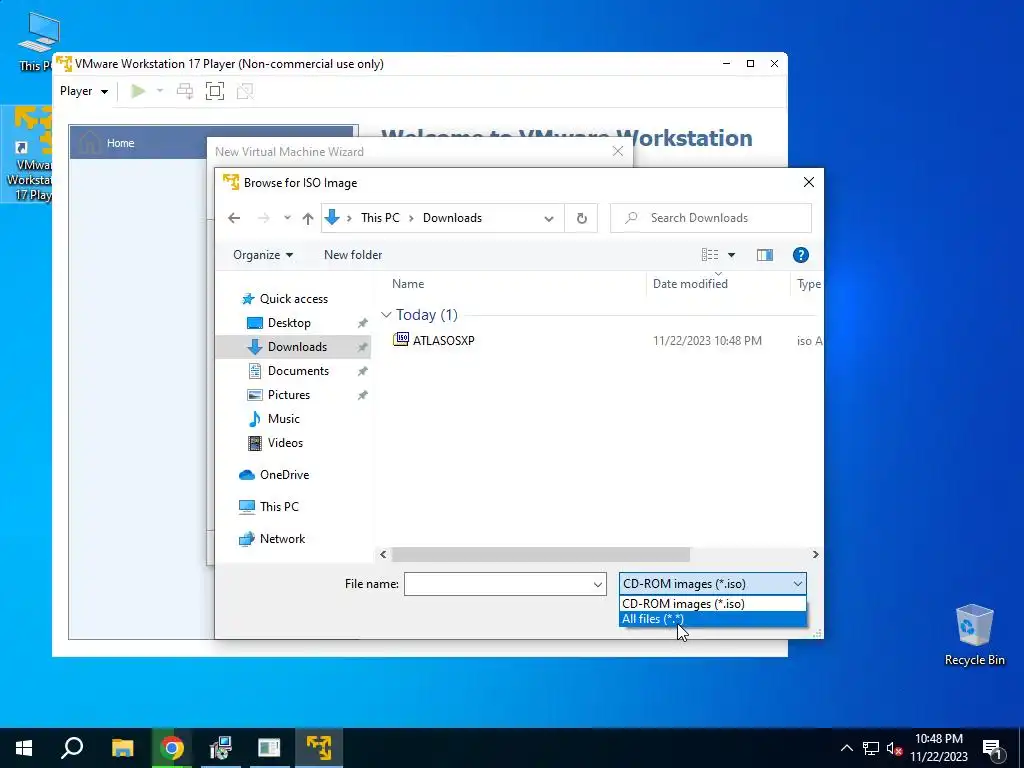Open the Player menu in VMware
Screen dimensions: 1024x768
(84, 91)
